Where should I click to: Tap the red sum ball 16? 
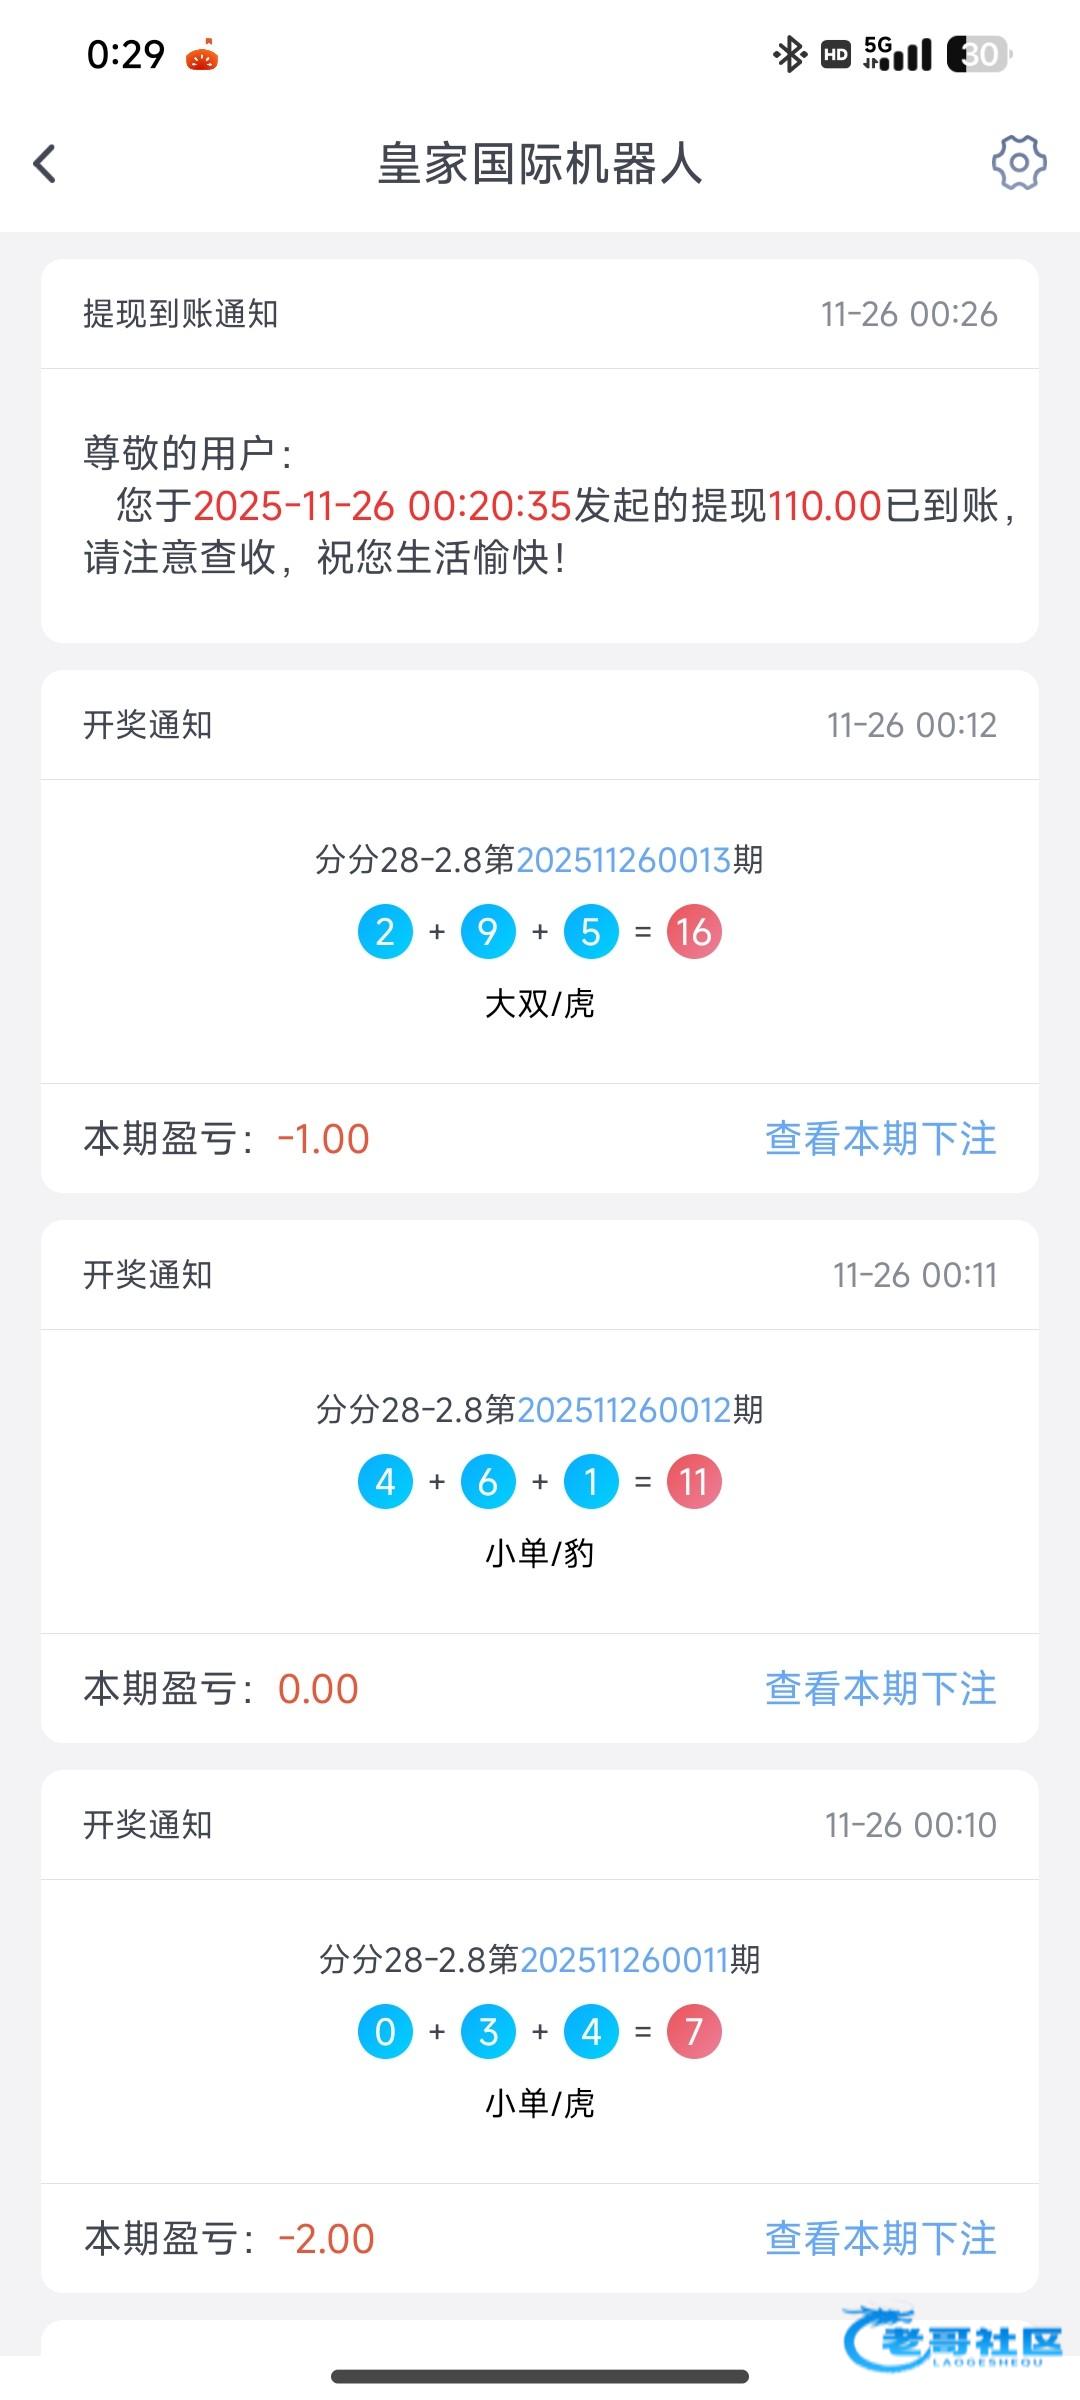click(694, 932)
